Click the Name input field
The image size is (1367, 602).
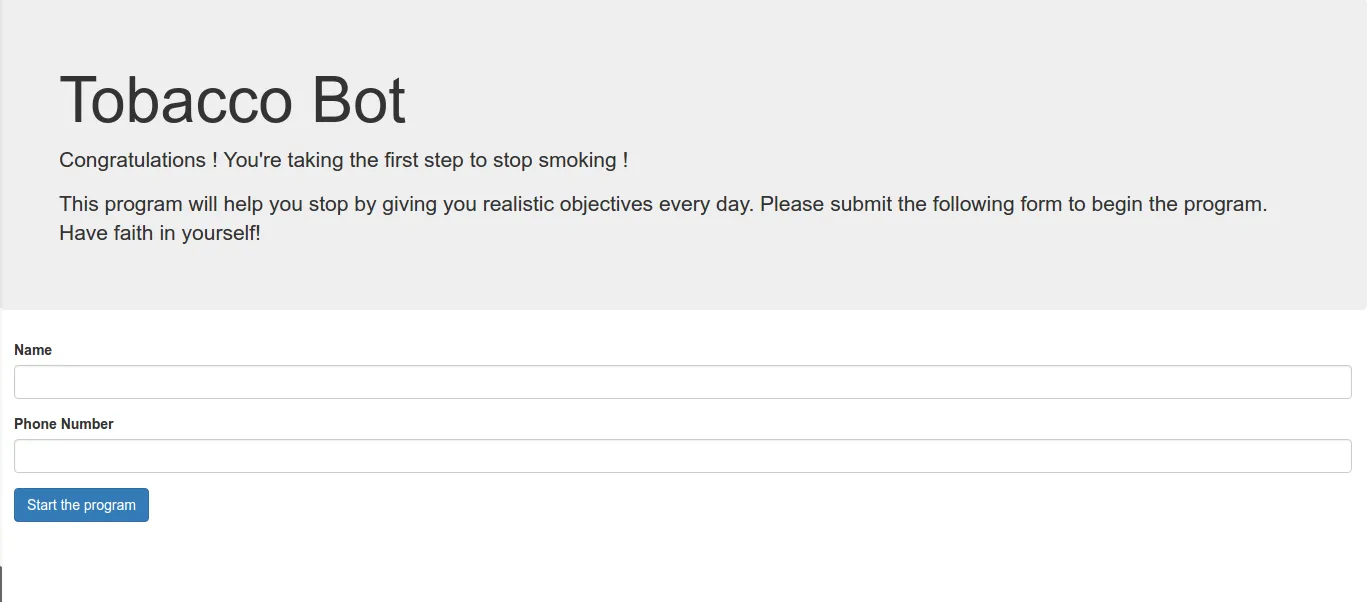tap(682, 382)
